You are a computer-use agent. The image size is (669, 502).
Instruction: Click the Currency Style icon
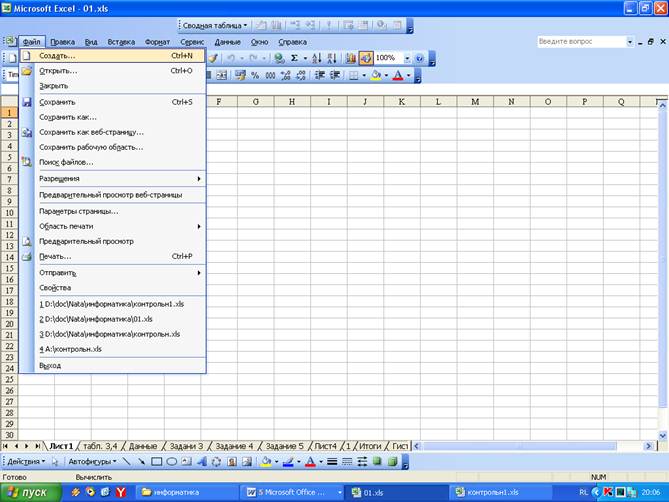tap(240, 76)
